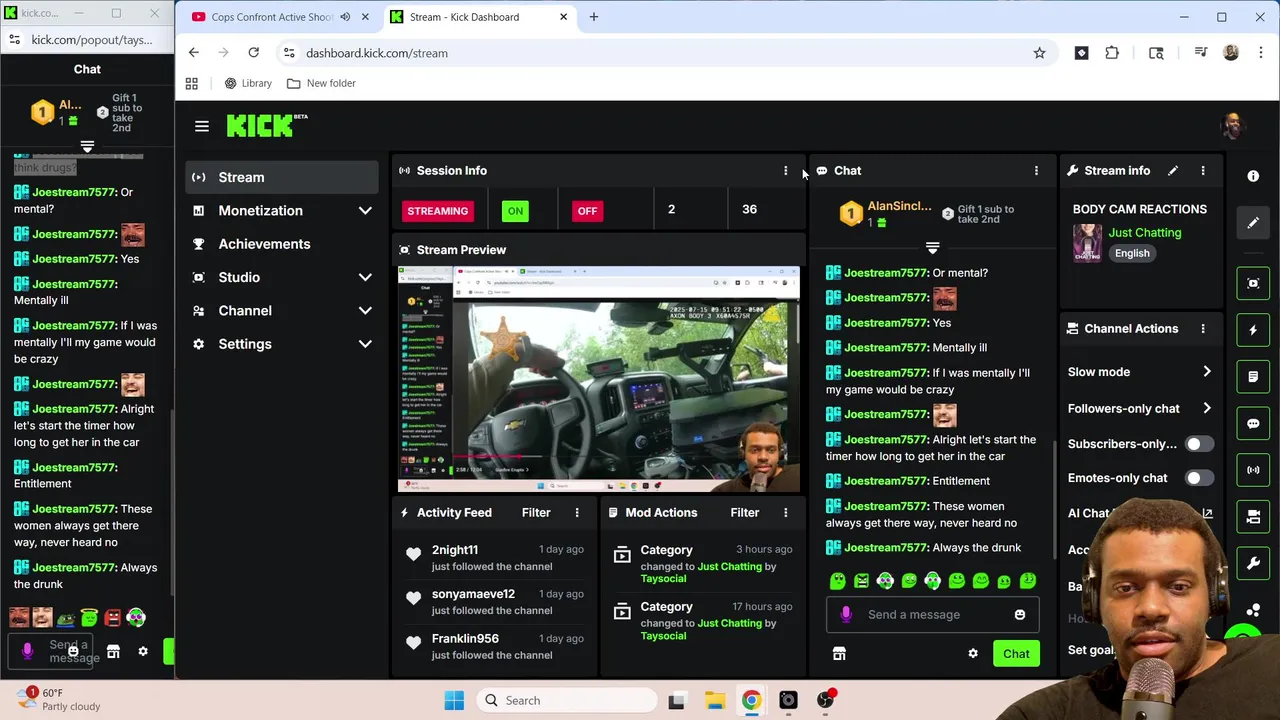Open chat settings gear in dashboard chat
1280x720 pixels.
coord(973,654)
